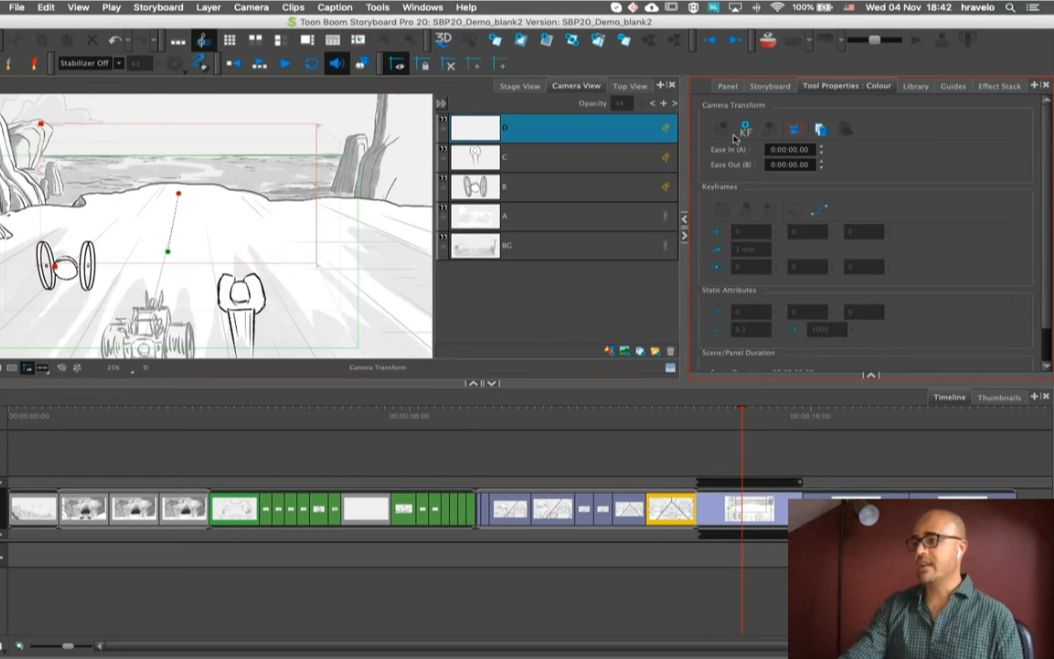Click the blue Play button in the toolbar
The image size is (1054, 659).
pyautogui.click(x=284, y=62)
